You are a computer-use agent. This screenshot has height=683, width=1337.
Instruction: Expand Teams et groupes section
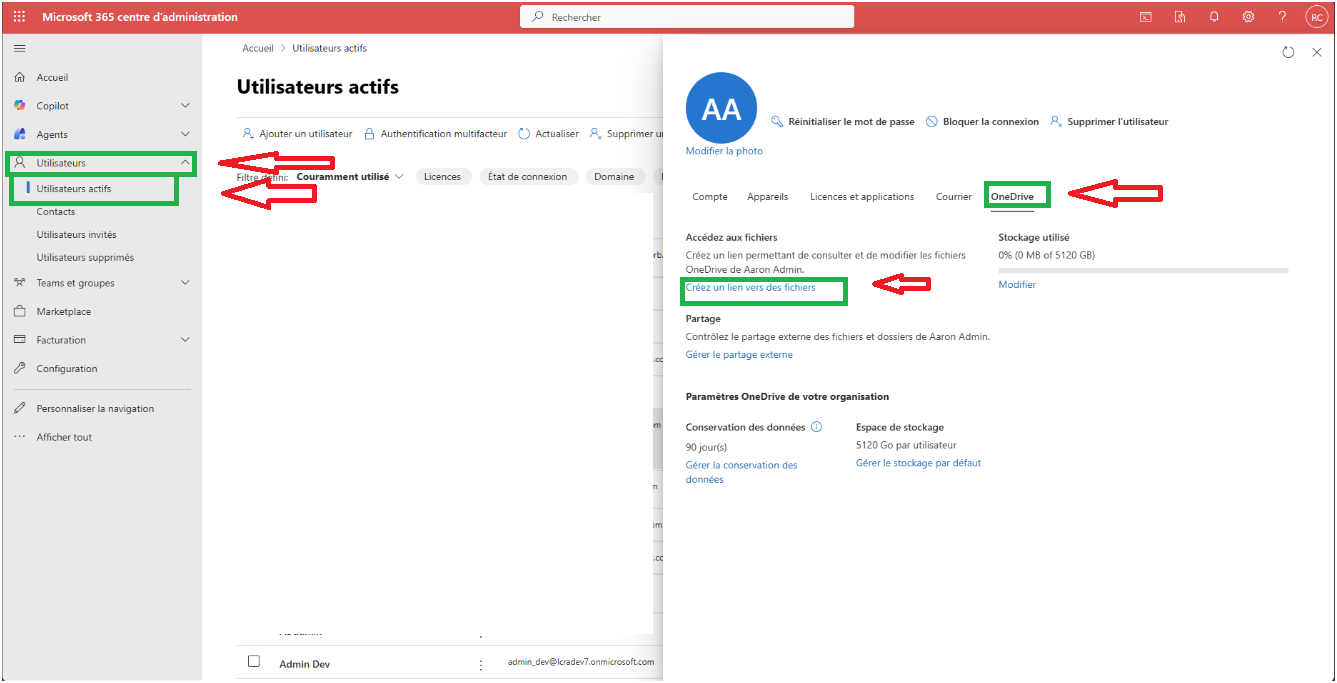[x=185, y=283]
